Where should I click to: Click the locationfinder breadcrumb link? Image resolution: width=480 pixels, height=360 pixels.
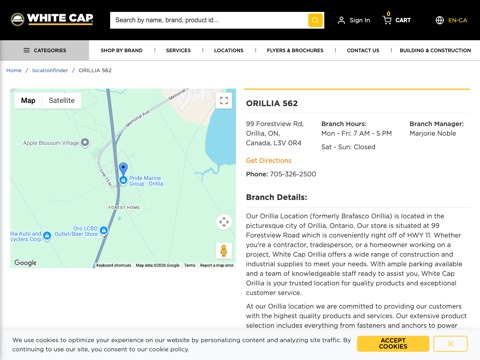coord(50,70)
